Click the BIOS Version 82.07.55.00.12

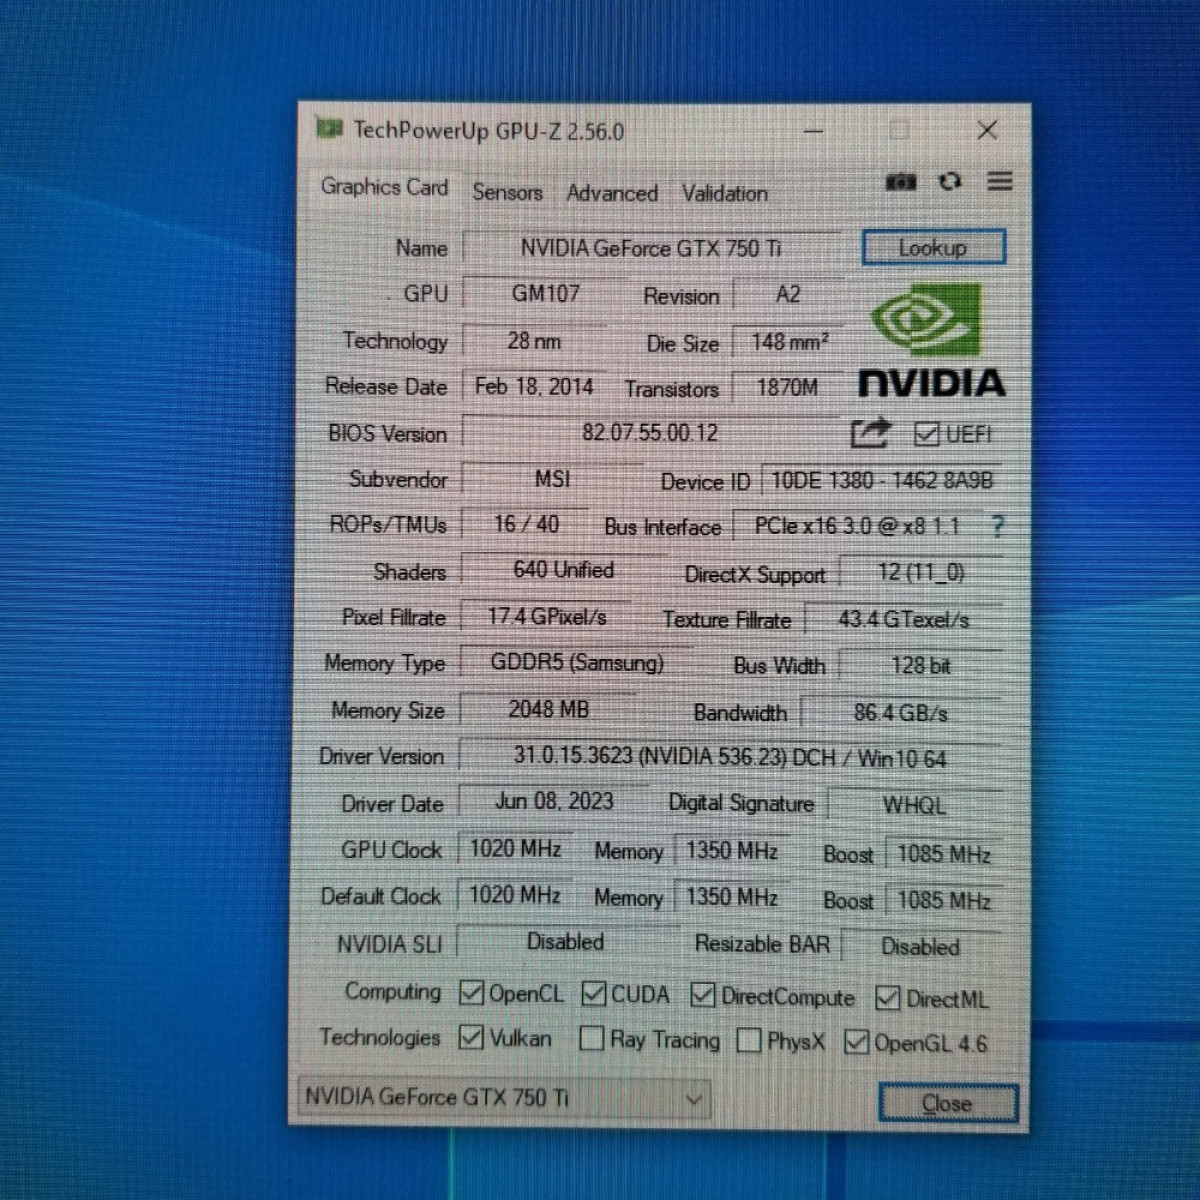coord(650,433)
